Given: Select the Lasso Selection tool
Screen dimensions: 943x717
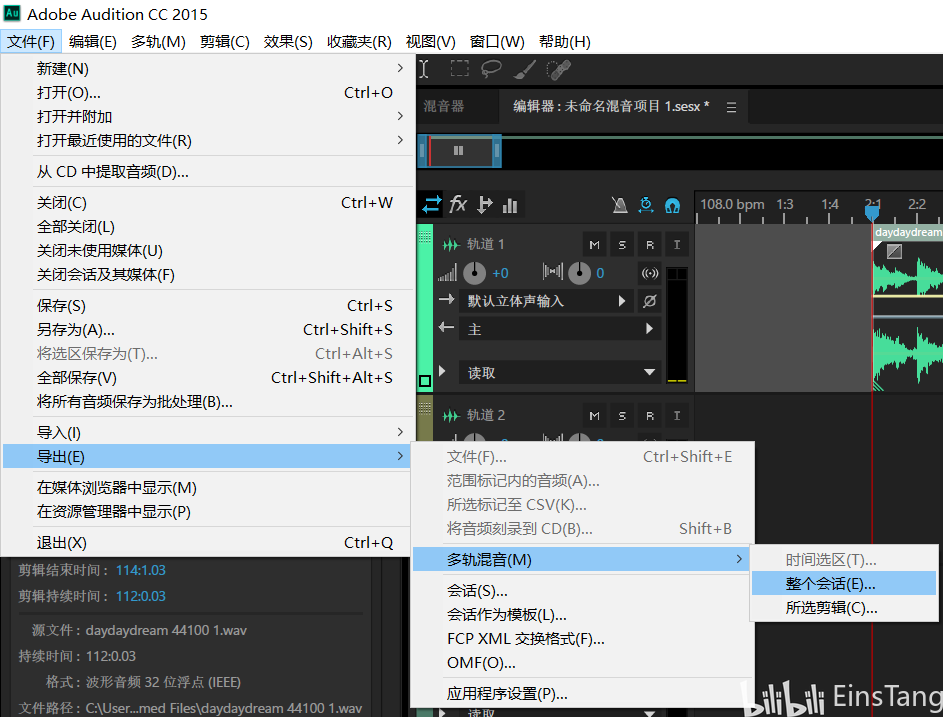Looking at the screenshot, I should coord(491,69).
